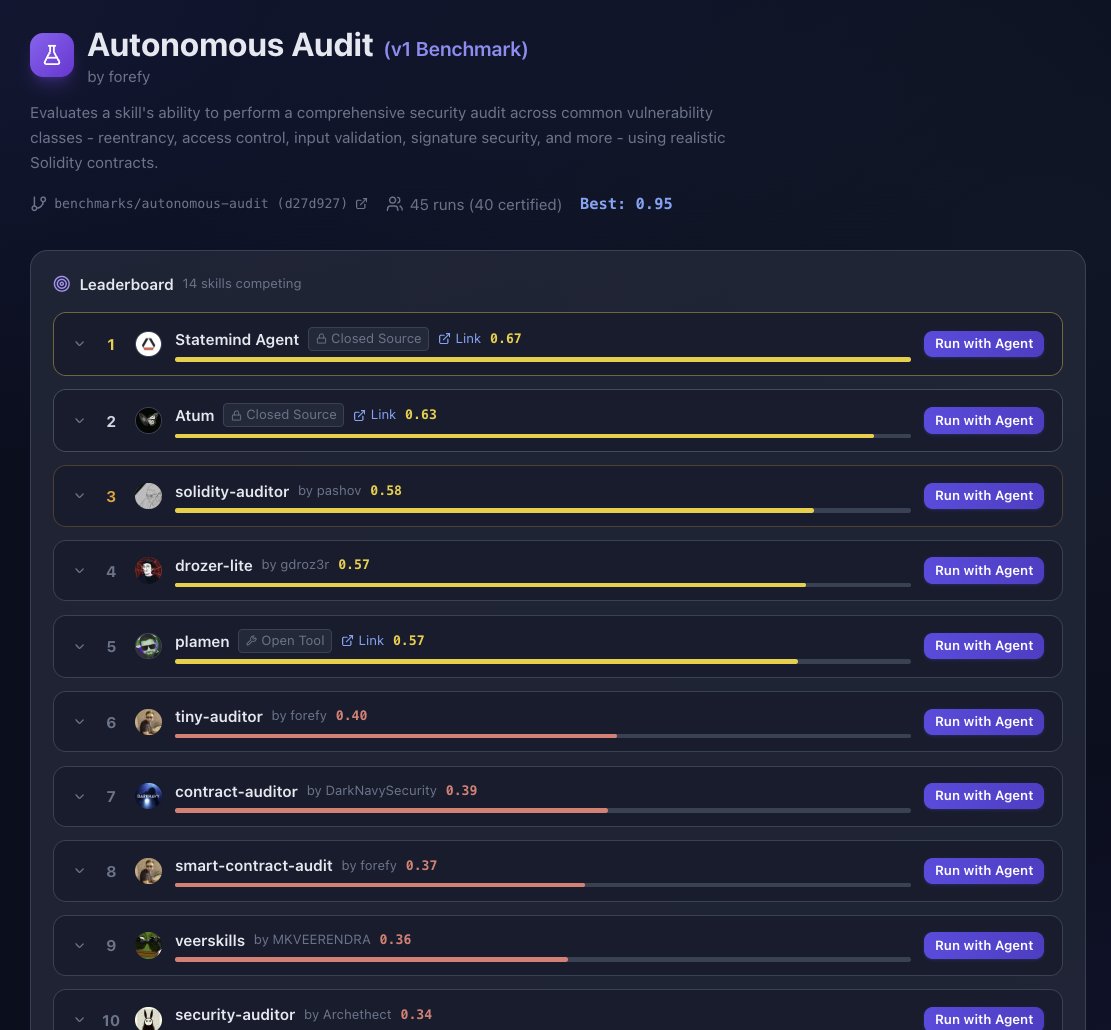Open security-auditor avatar

pos(148,1019)
